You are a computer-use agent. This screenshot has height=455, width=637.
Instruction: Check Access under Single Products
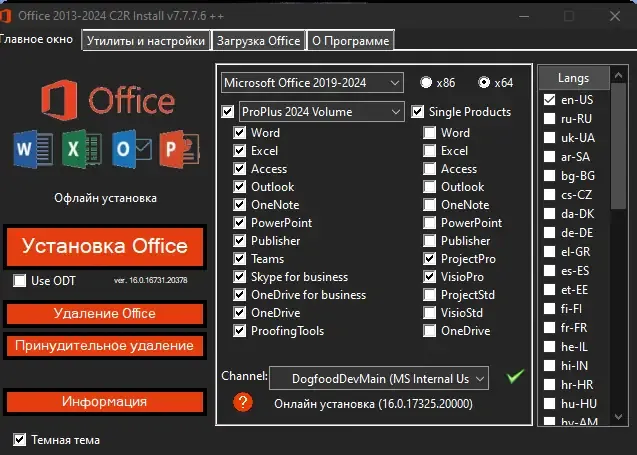(429, 169)
